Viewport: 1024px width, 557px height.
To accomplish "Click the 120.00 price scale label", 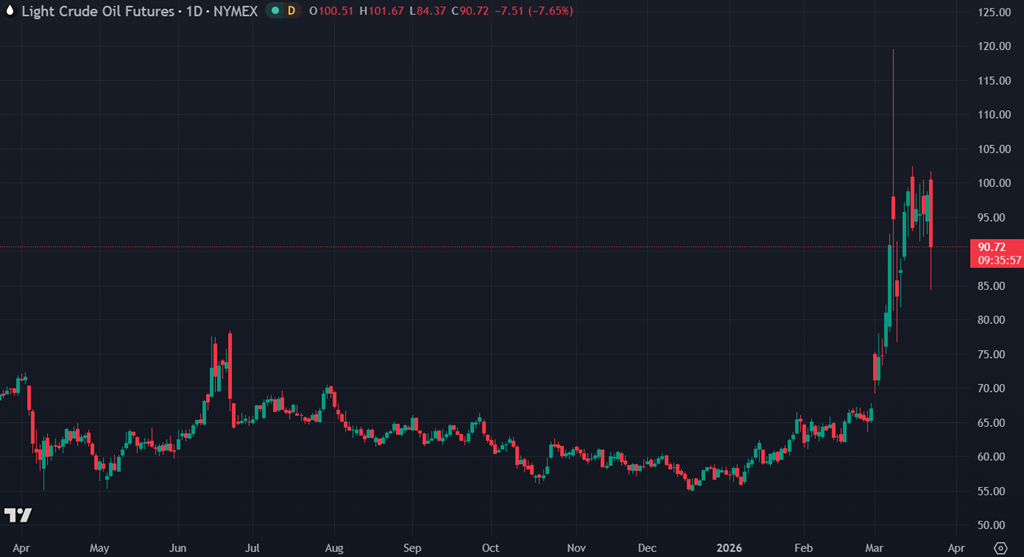I will click(992, 46).
